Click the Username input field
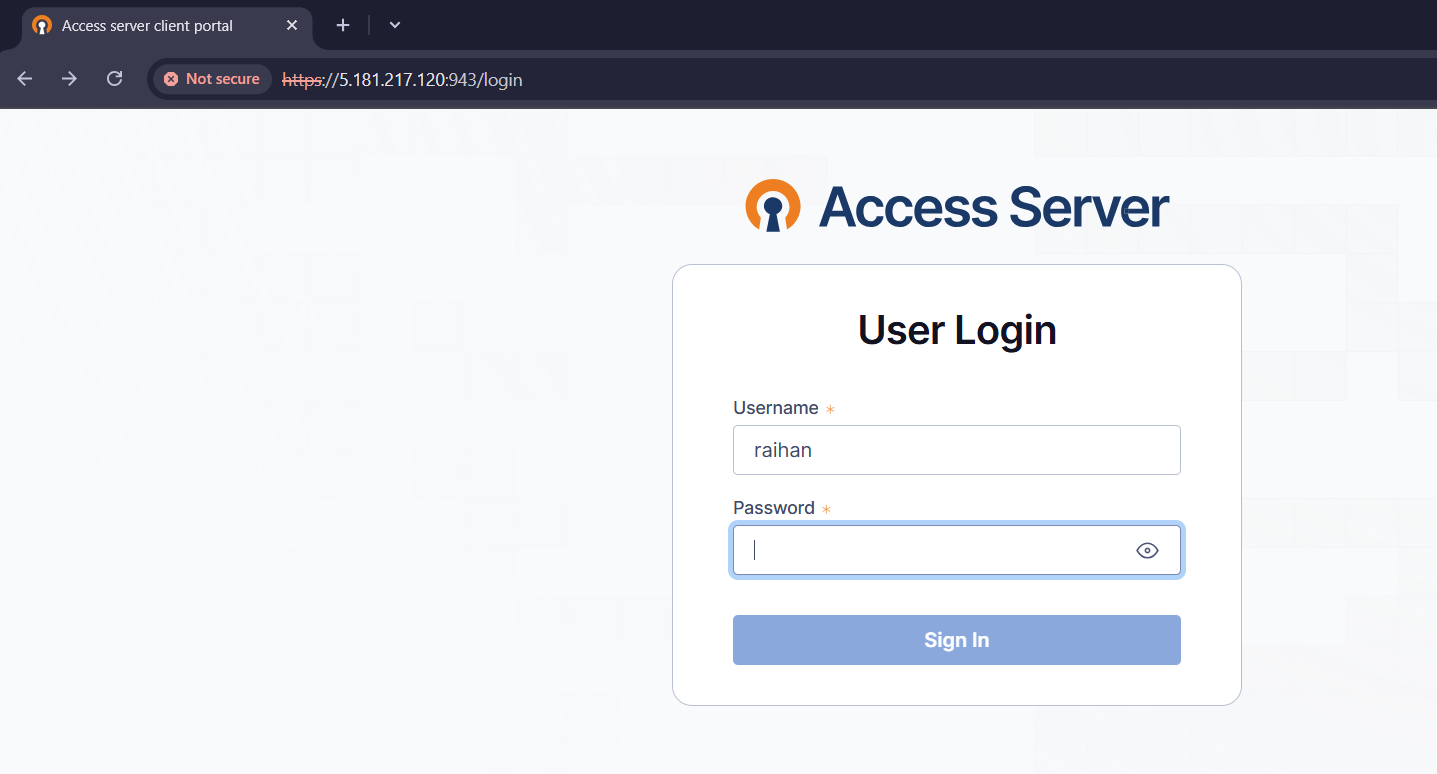Image resolution: width=1437 pixels, height=774 pixels. [957, 450]
